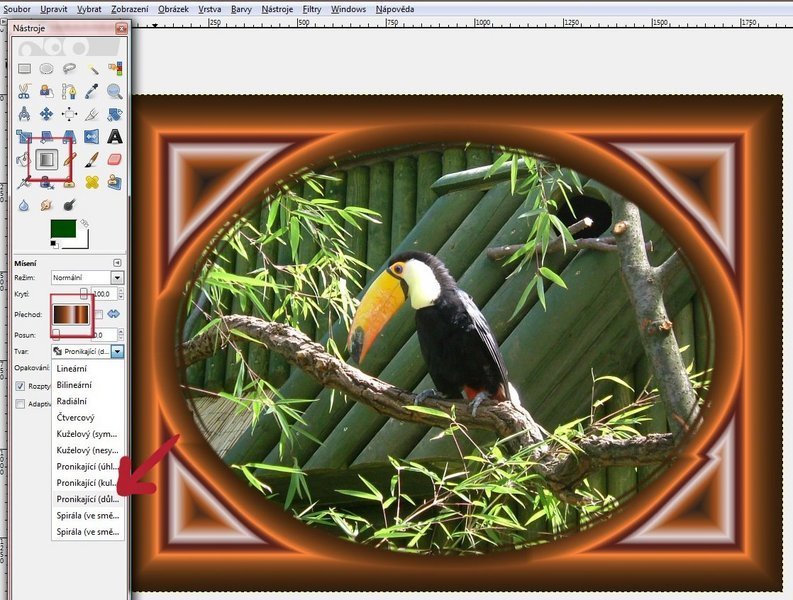Select the Select by Color tool
Screen dimensions: 793x600
pyautogui.click(x=115, y=68)
